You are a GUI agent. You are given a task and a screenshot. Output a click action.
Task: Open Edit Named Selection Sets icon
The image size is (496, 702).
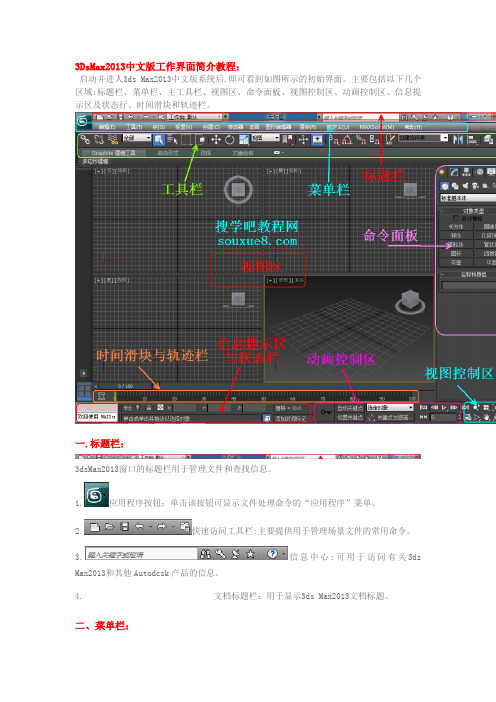pyautogui.click(x=389, y=140)
